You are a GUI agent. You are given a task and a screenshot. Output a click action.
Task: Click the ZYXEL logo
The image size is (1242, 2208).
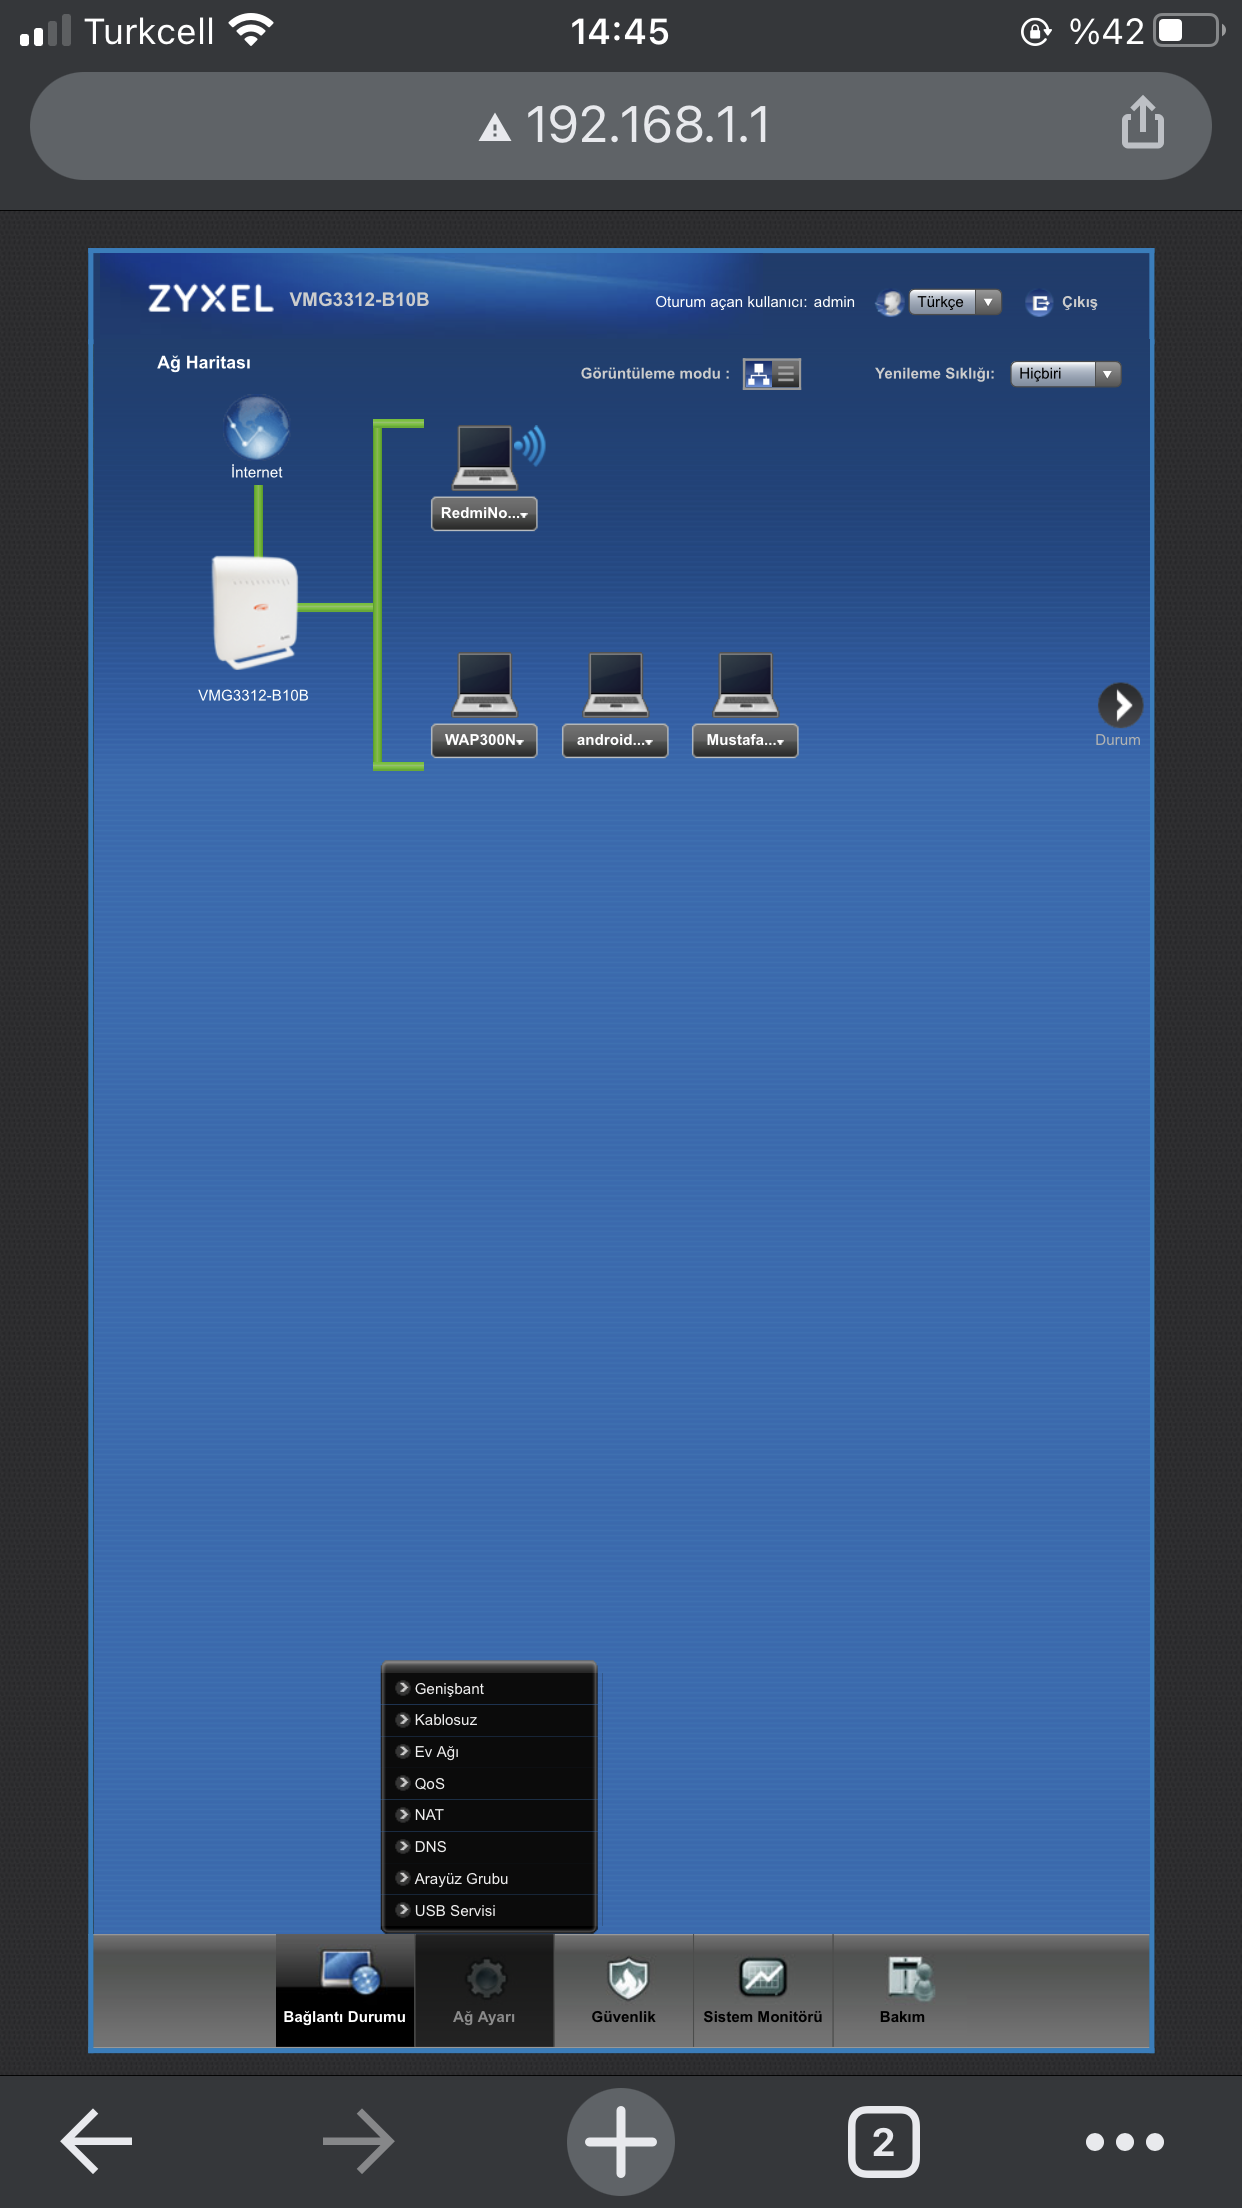pos(210,299)
